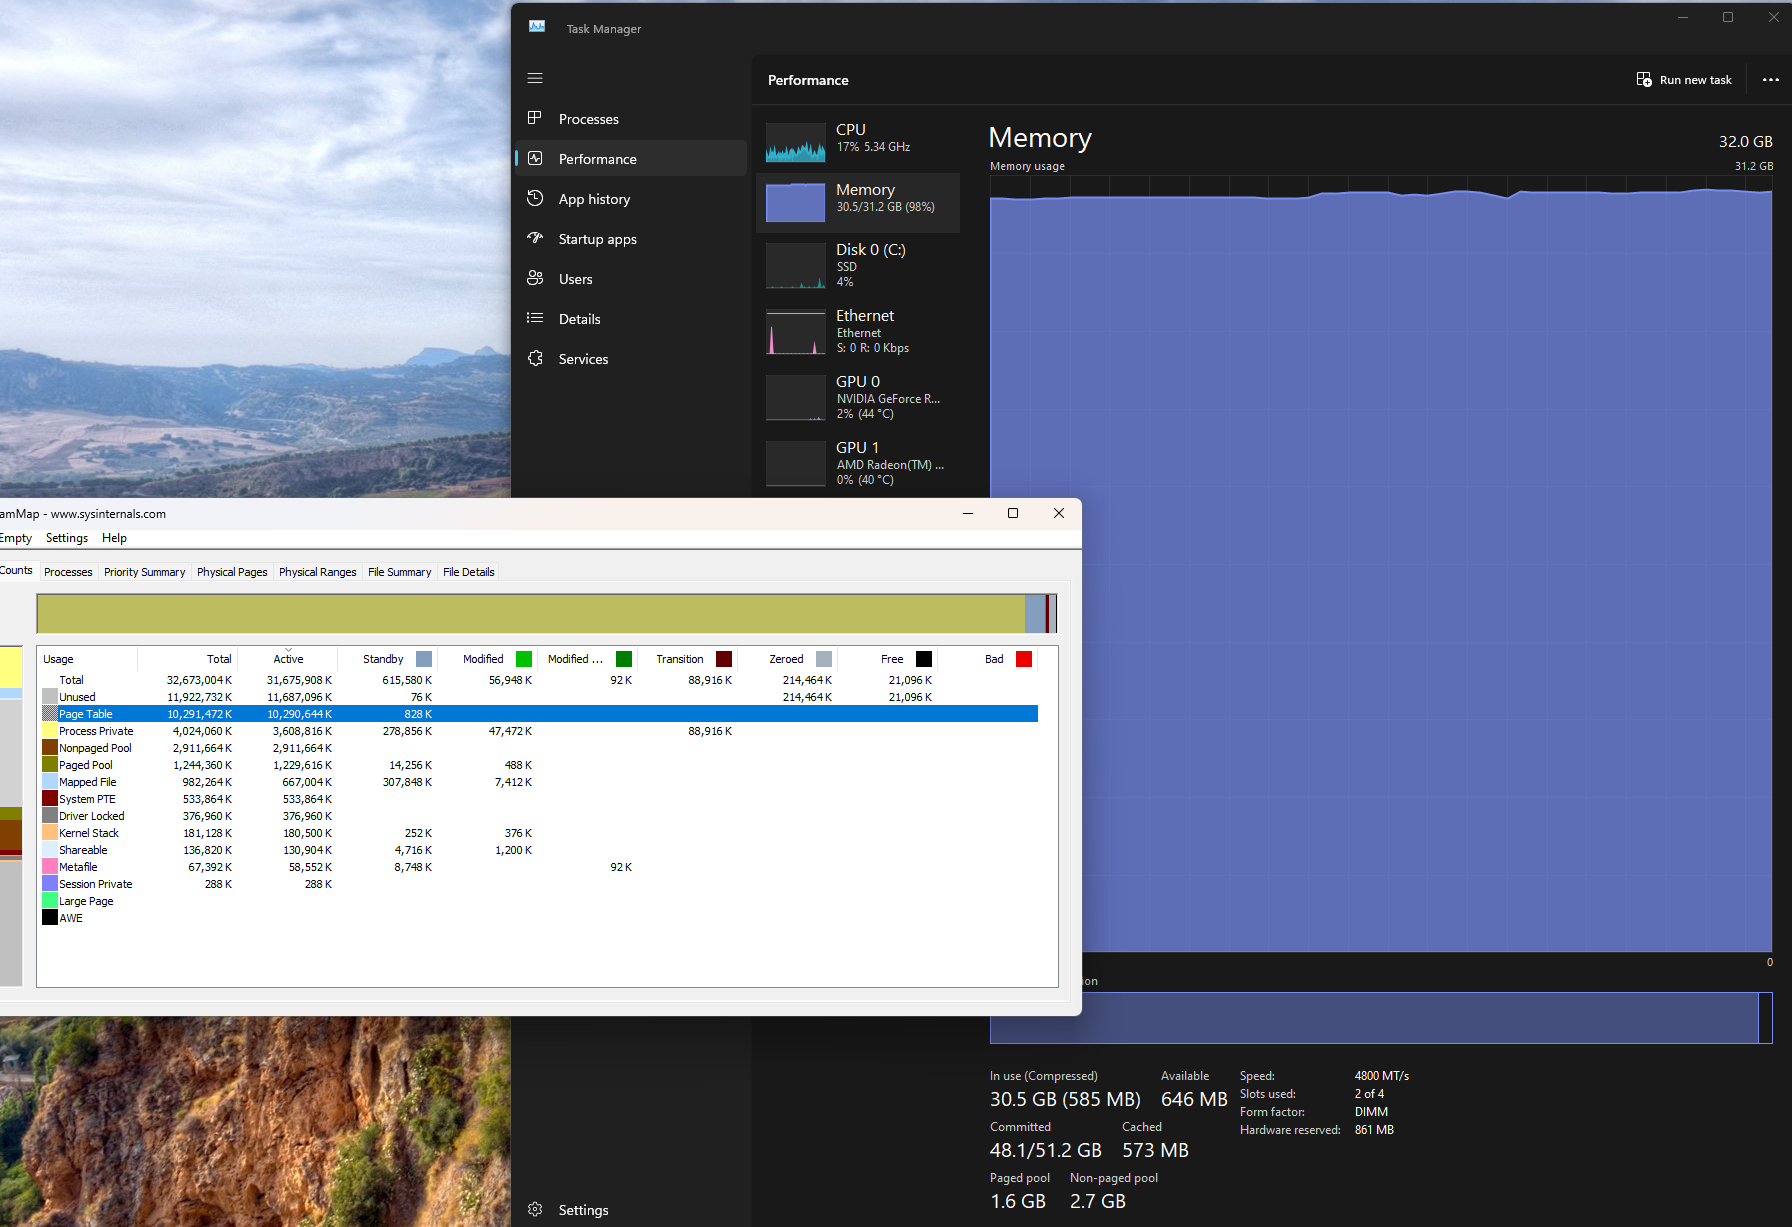The height and width of the screenshot is (1227, 1792).
Task: Open the Settings page in Task Manager
Action: (631, 1209)
